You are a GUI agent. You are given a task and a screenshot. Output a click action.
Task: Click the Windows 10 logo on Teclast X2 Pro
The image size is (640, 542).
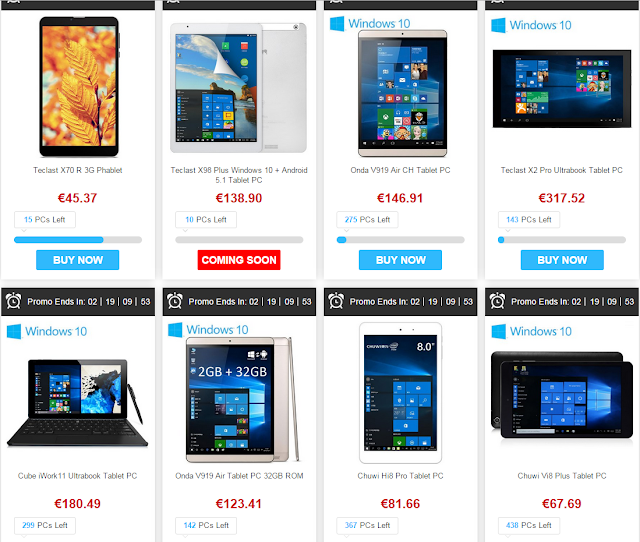(531, 25)
